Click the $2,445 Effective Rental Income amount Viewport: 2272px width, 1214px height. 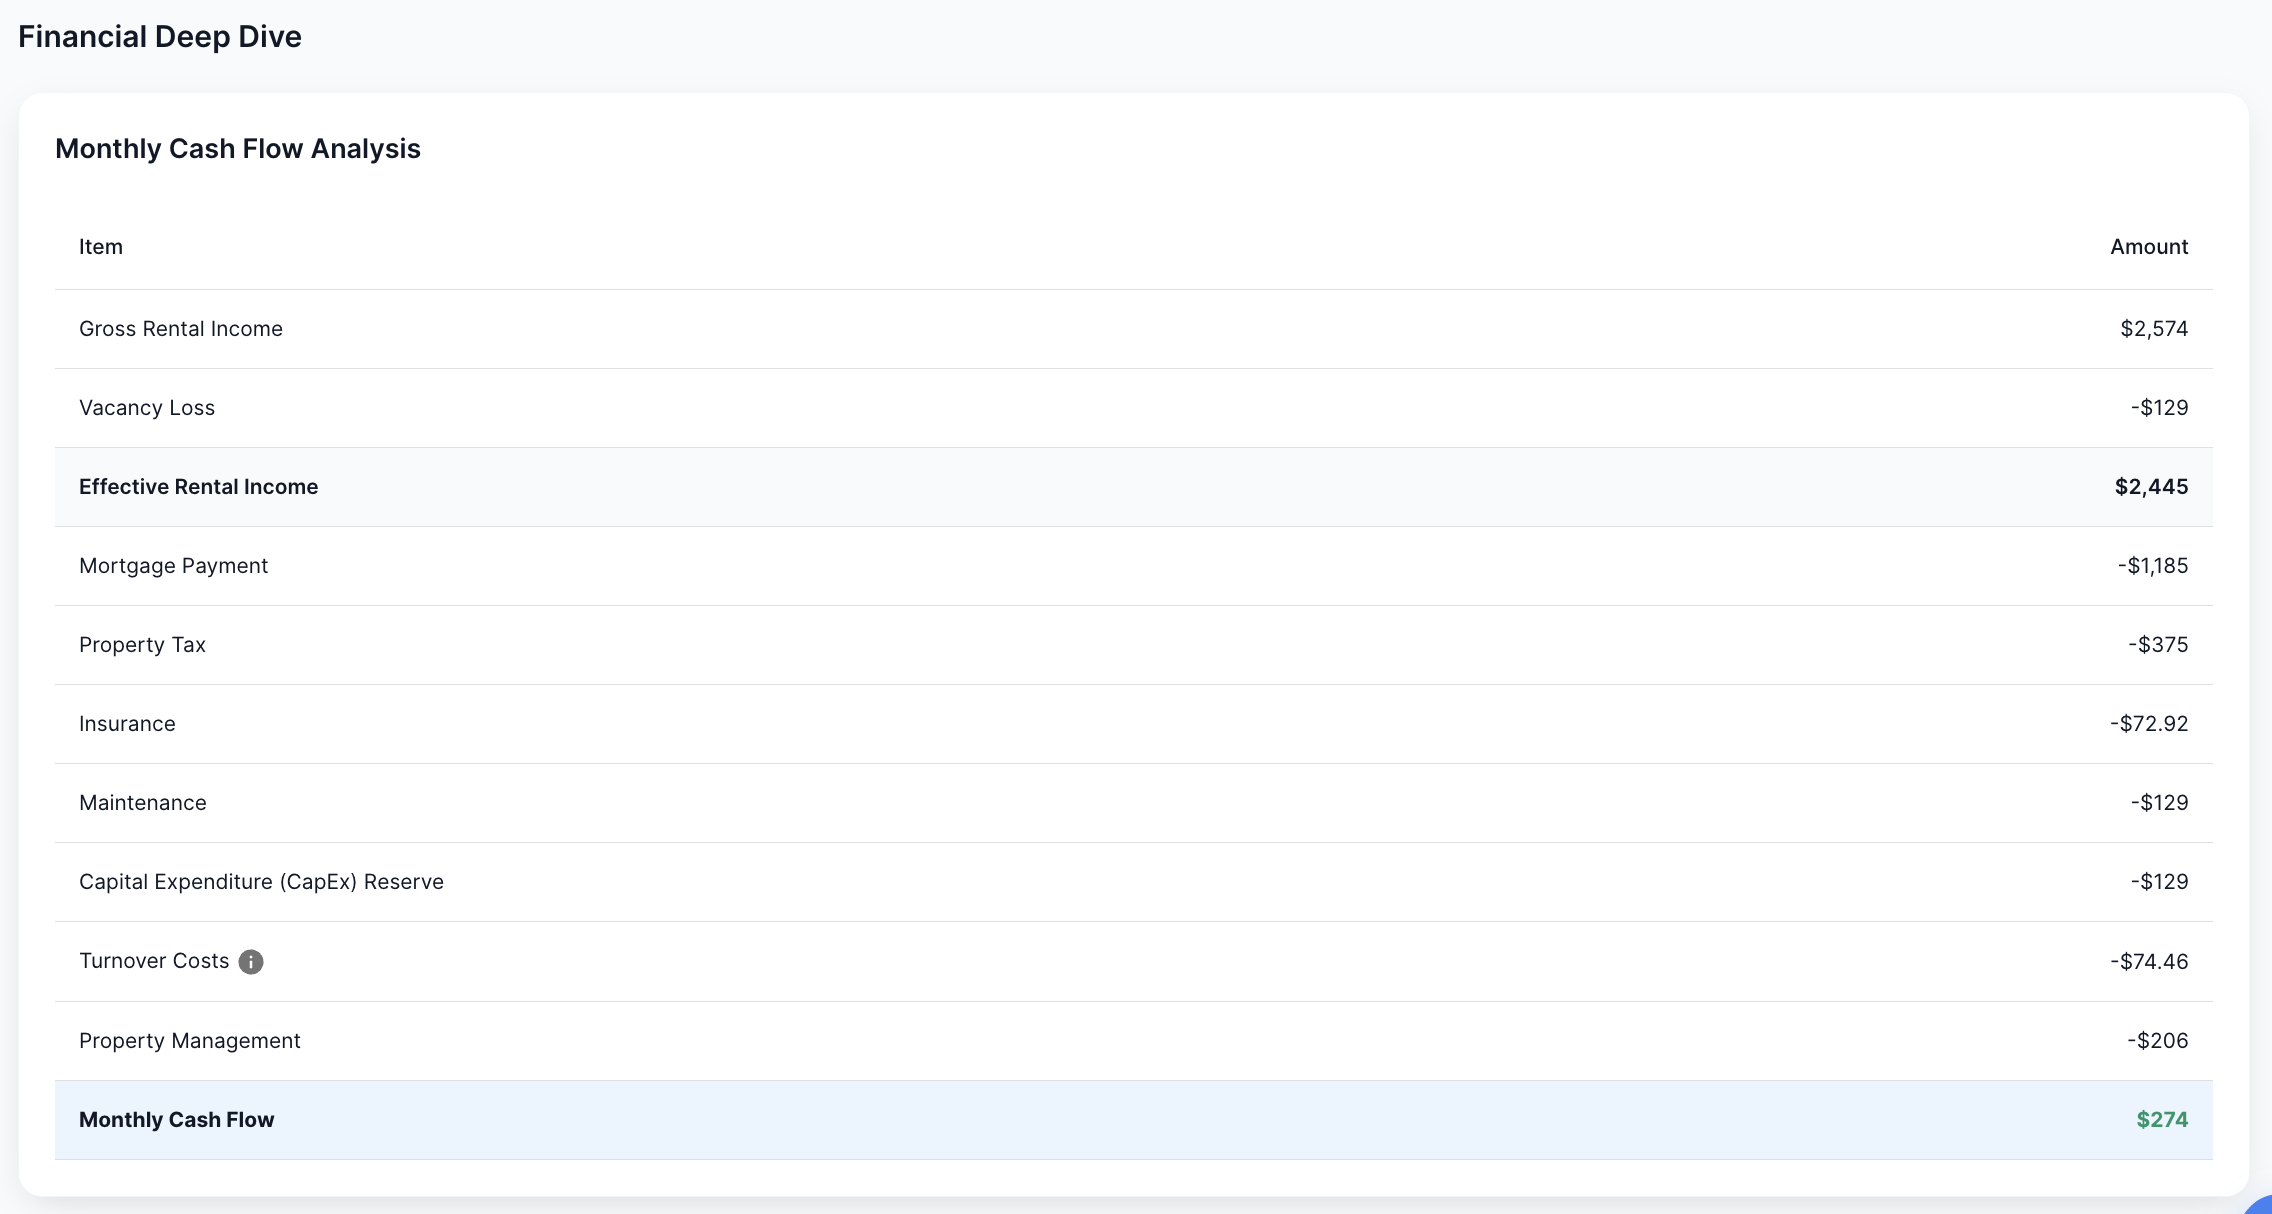click(2150, 487)
